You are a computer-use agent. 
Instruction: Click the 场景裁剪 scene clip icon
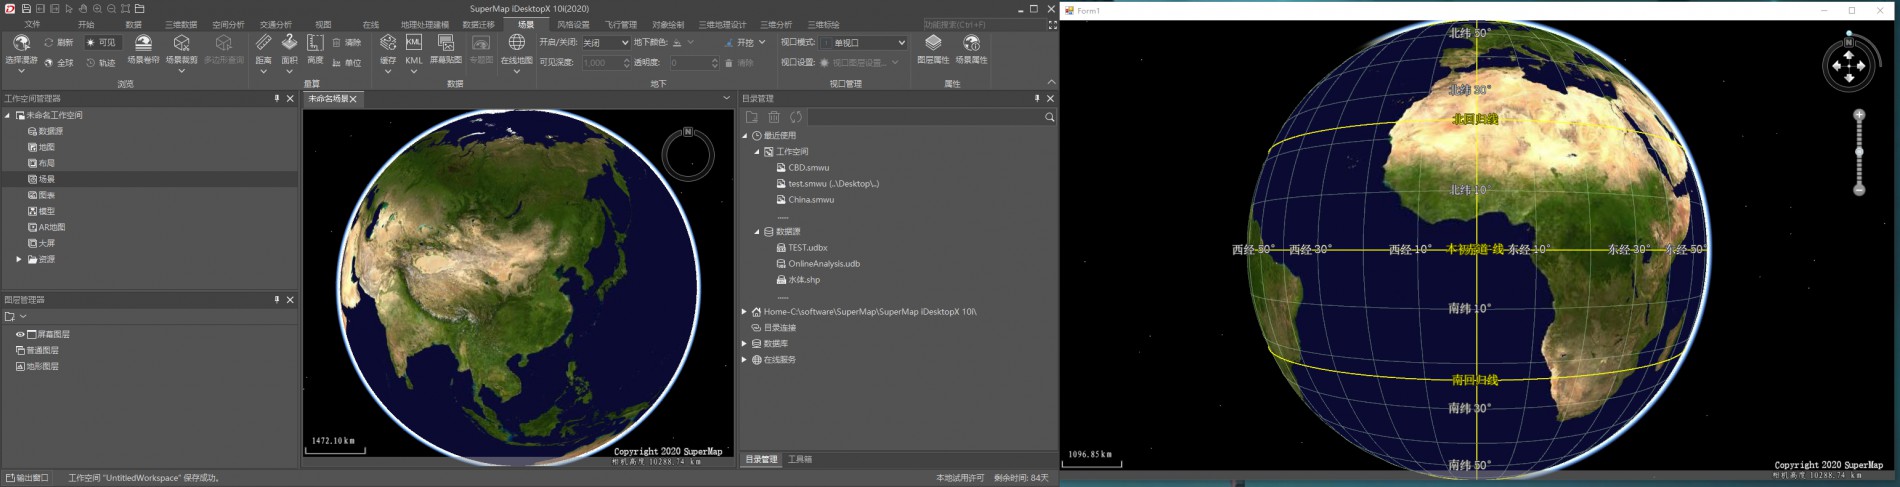[181, 43]
